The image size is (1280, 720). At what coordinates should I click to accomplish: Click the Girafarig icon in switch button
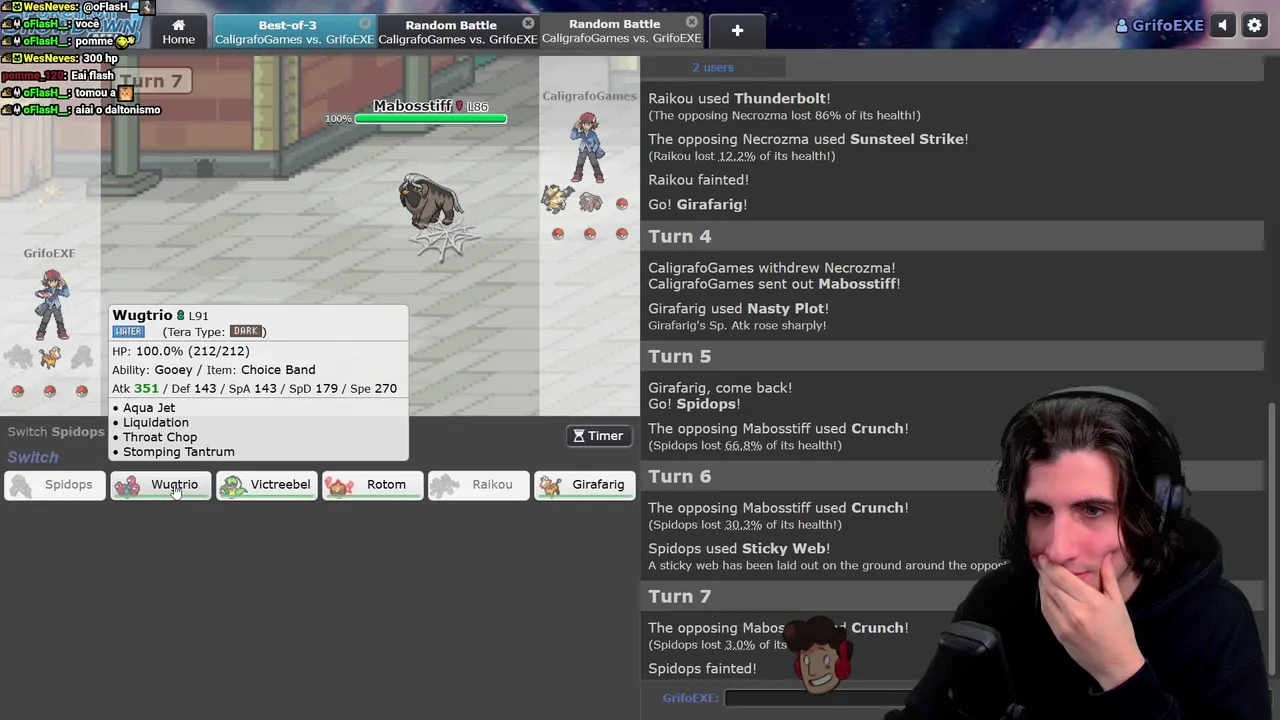click(551, 486)
